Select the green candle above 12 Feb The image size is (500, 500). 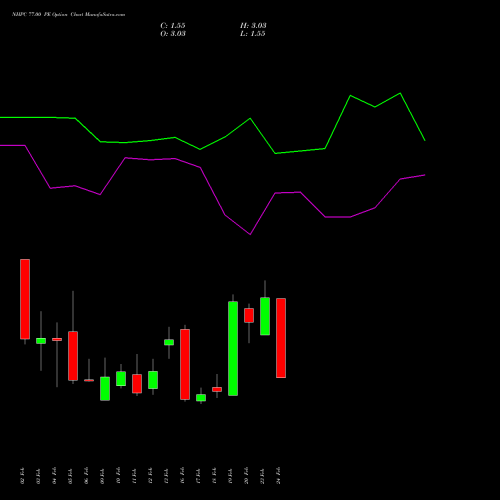pyautogui.click(x=153, y=380)
